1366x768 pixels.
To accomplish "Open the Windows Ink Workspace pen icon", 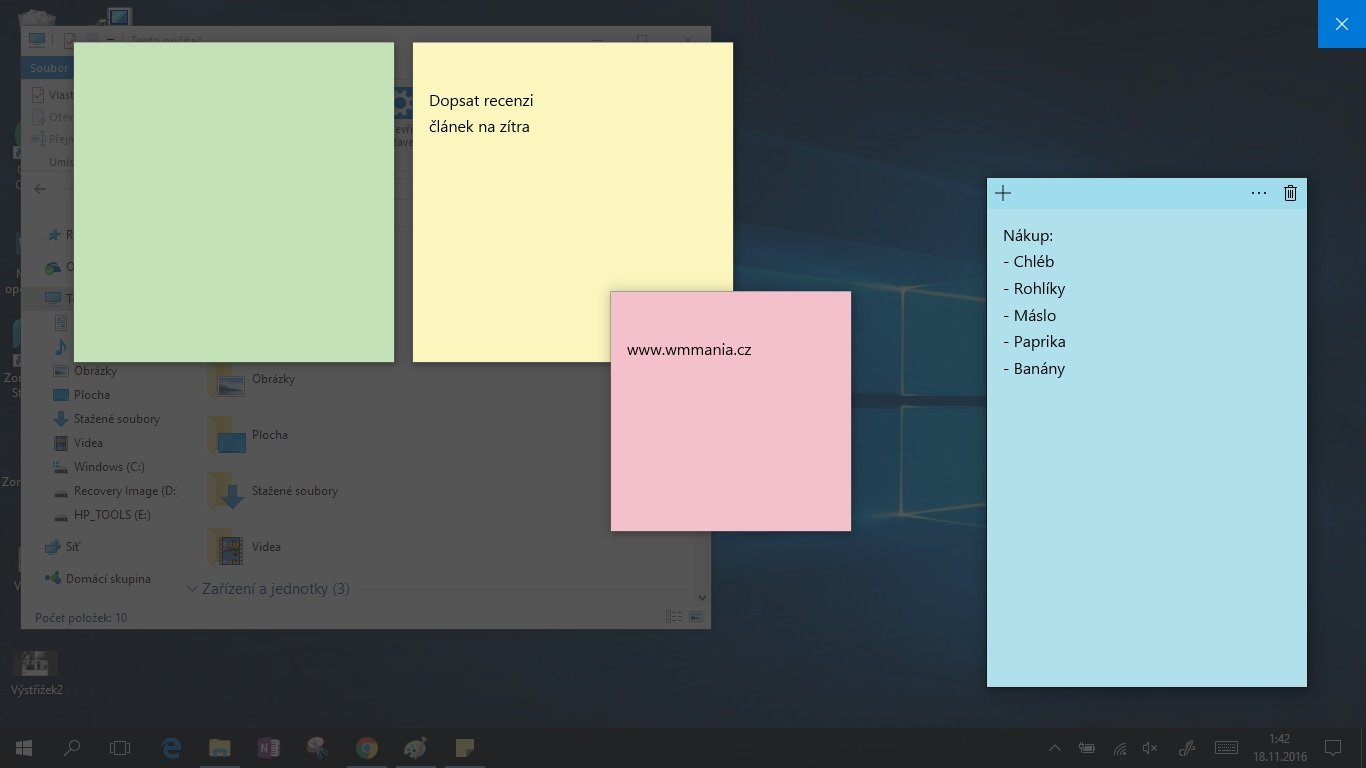I will [x=1186, y=748].
